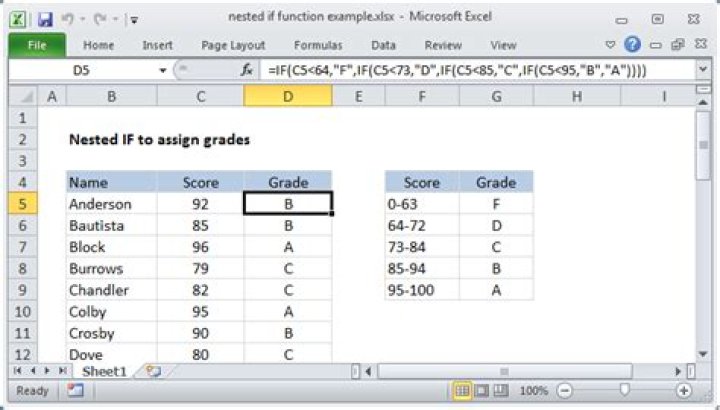Click the first sheet navigation arrow

point(17,371)
